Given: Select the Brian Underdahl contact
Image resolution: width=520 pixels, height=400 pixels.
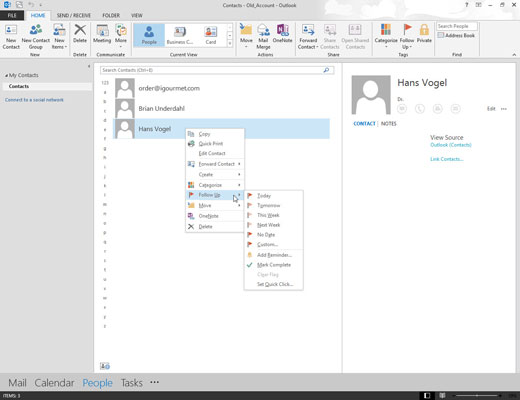Looking at the screenshot, I should coord(221,108).
